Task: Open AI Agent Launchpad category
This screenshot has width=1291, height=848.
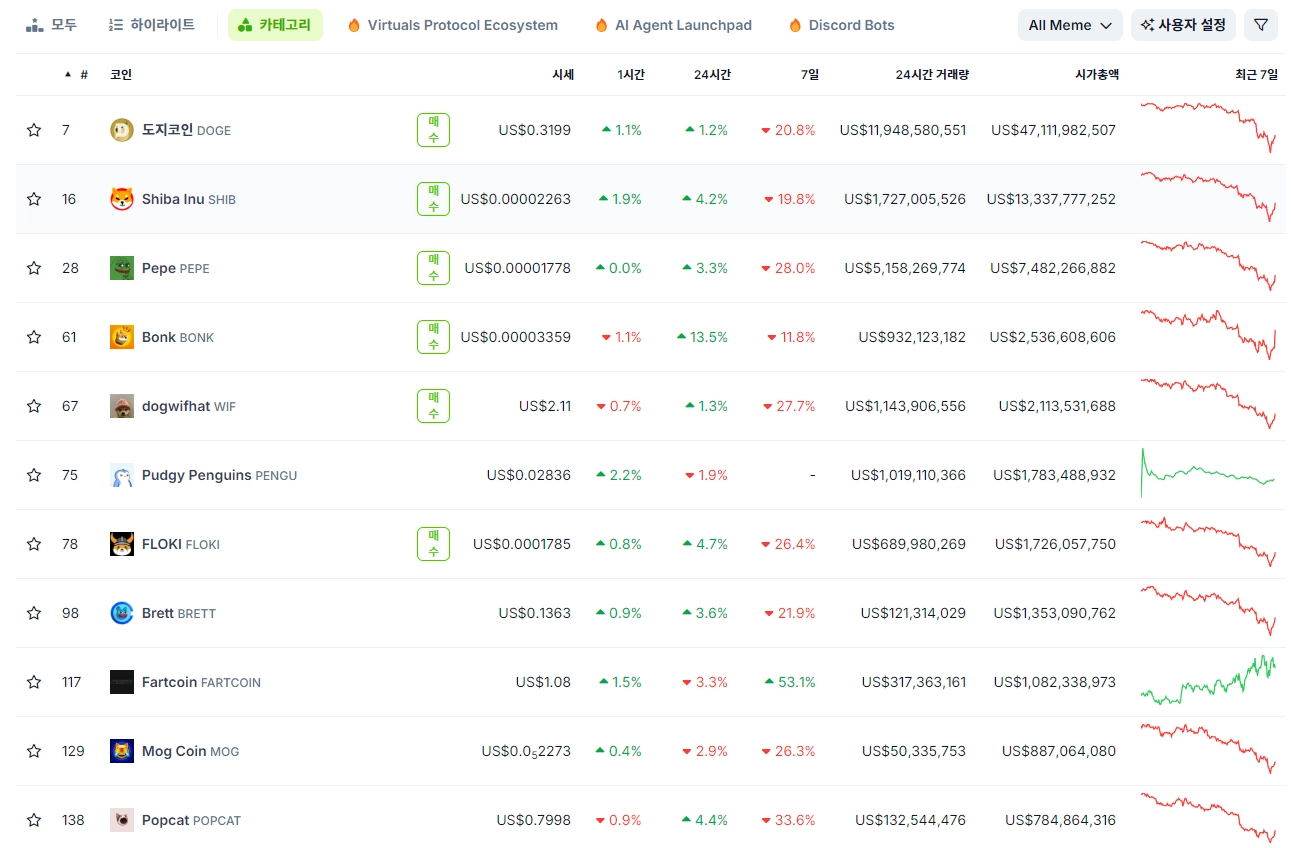Action: (x=673, y=25)
